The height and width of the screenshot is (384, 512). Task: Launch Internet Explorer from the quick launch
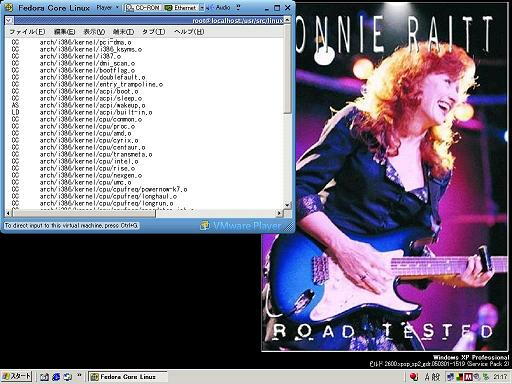[56, 377]
